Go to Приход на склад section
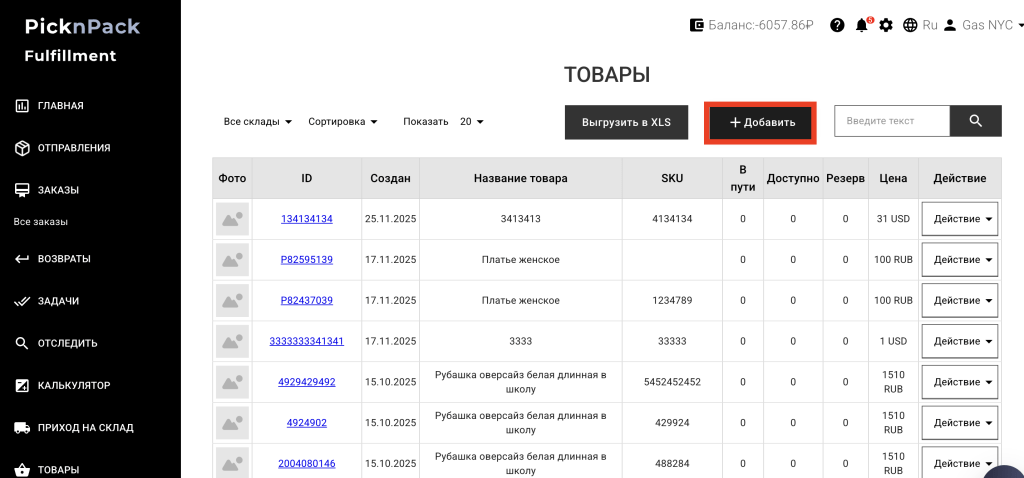The image size is (1024, 478). (x=85, y=427)
